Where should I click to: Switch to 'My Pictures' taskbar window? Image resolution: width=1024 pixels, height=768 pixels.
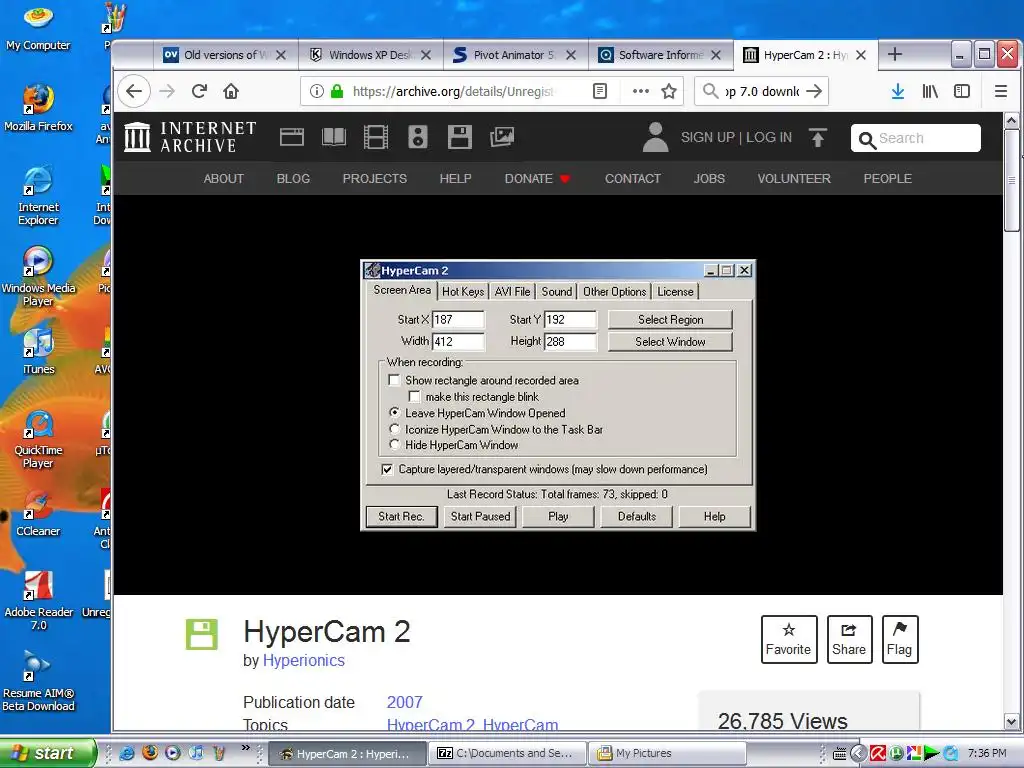(667, 753)
